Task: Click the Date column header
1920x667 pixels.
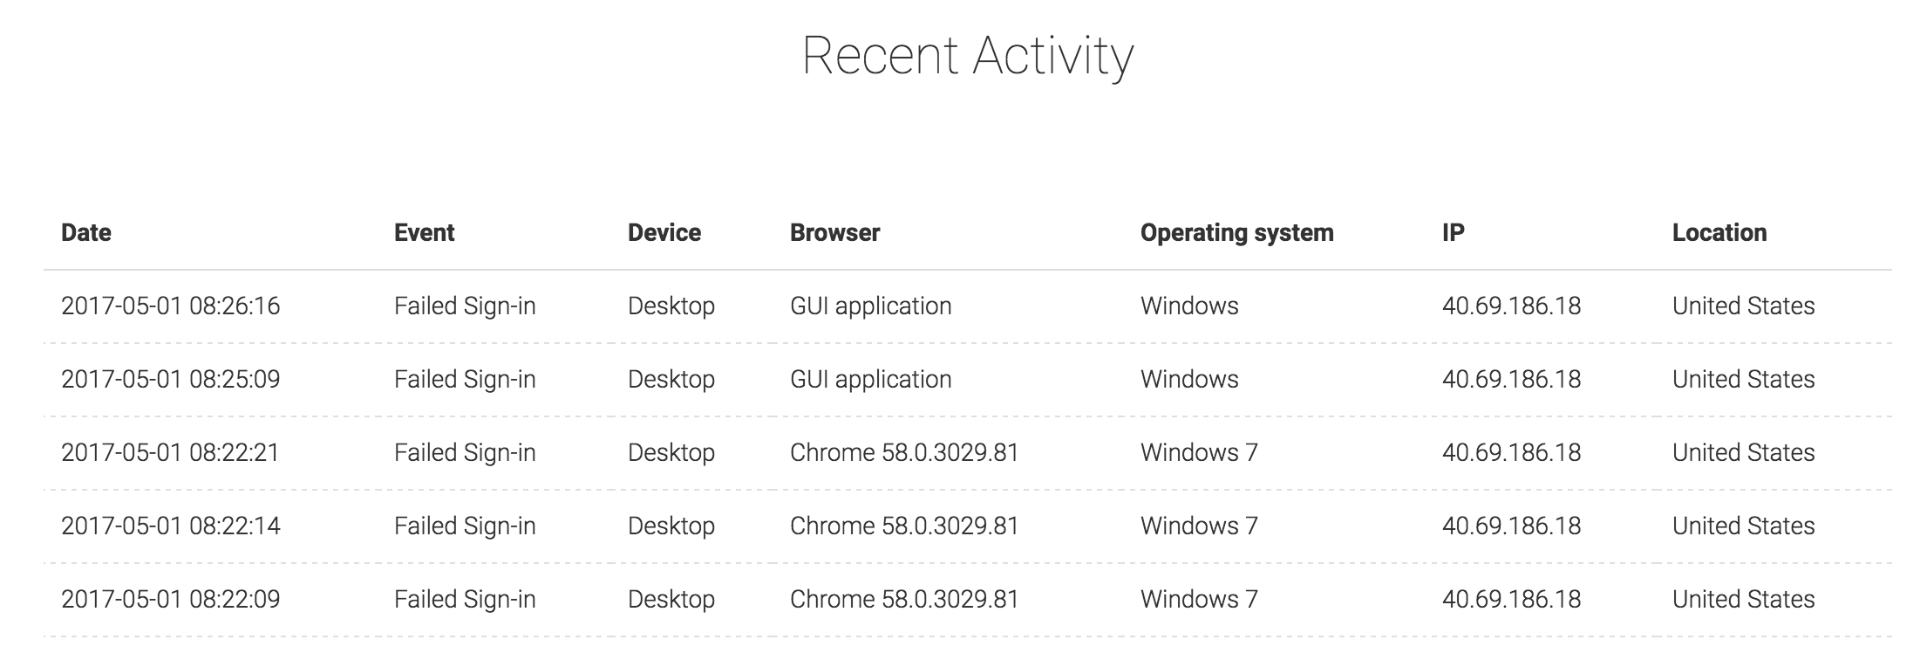Action: tap(86, 233)
